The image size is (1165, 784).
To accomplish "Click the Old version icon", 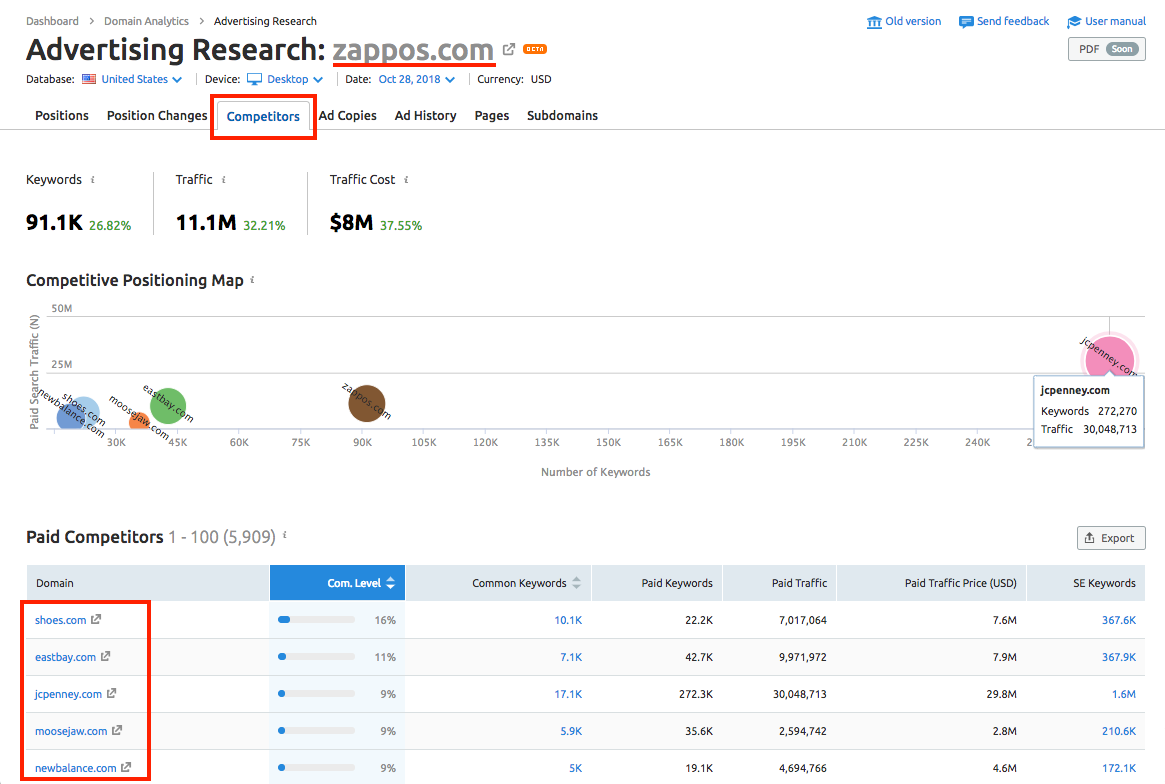I will [x=875, y=20].
